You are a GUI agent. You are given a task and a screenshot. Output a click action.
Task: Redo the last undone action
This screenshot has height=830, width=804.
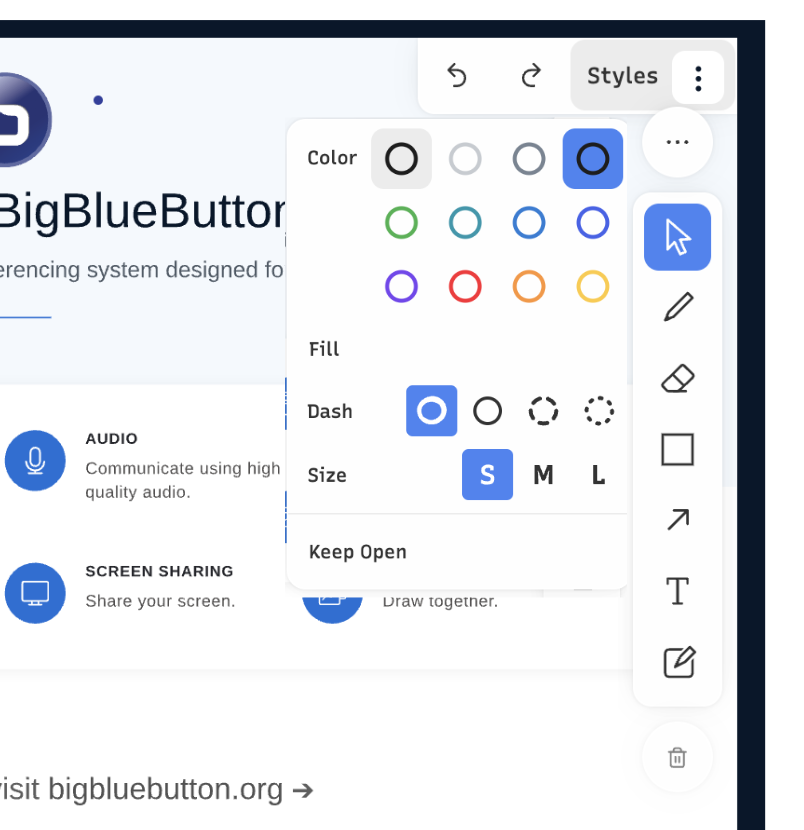pyautogui.click(x=530, y=76)
